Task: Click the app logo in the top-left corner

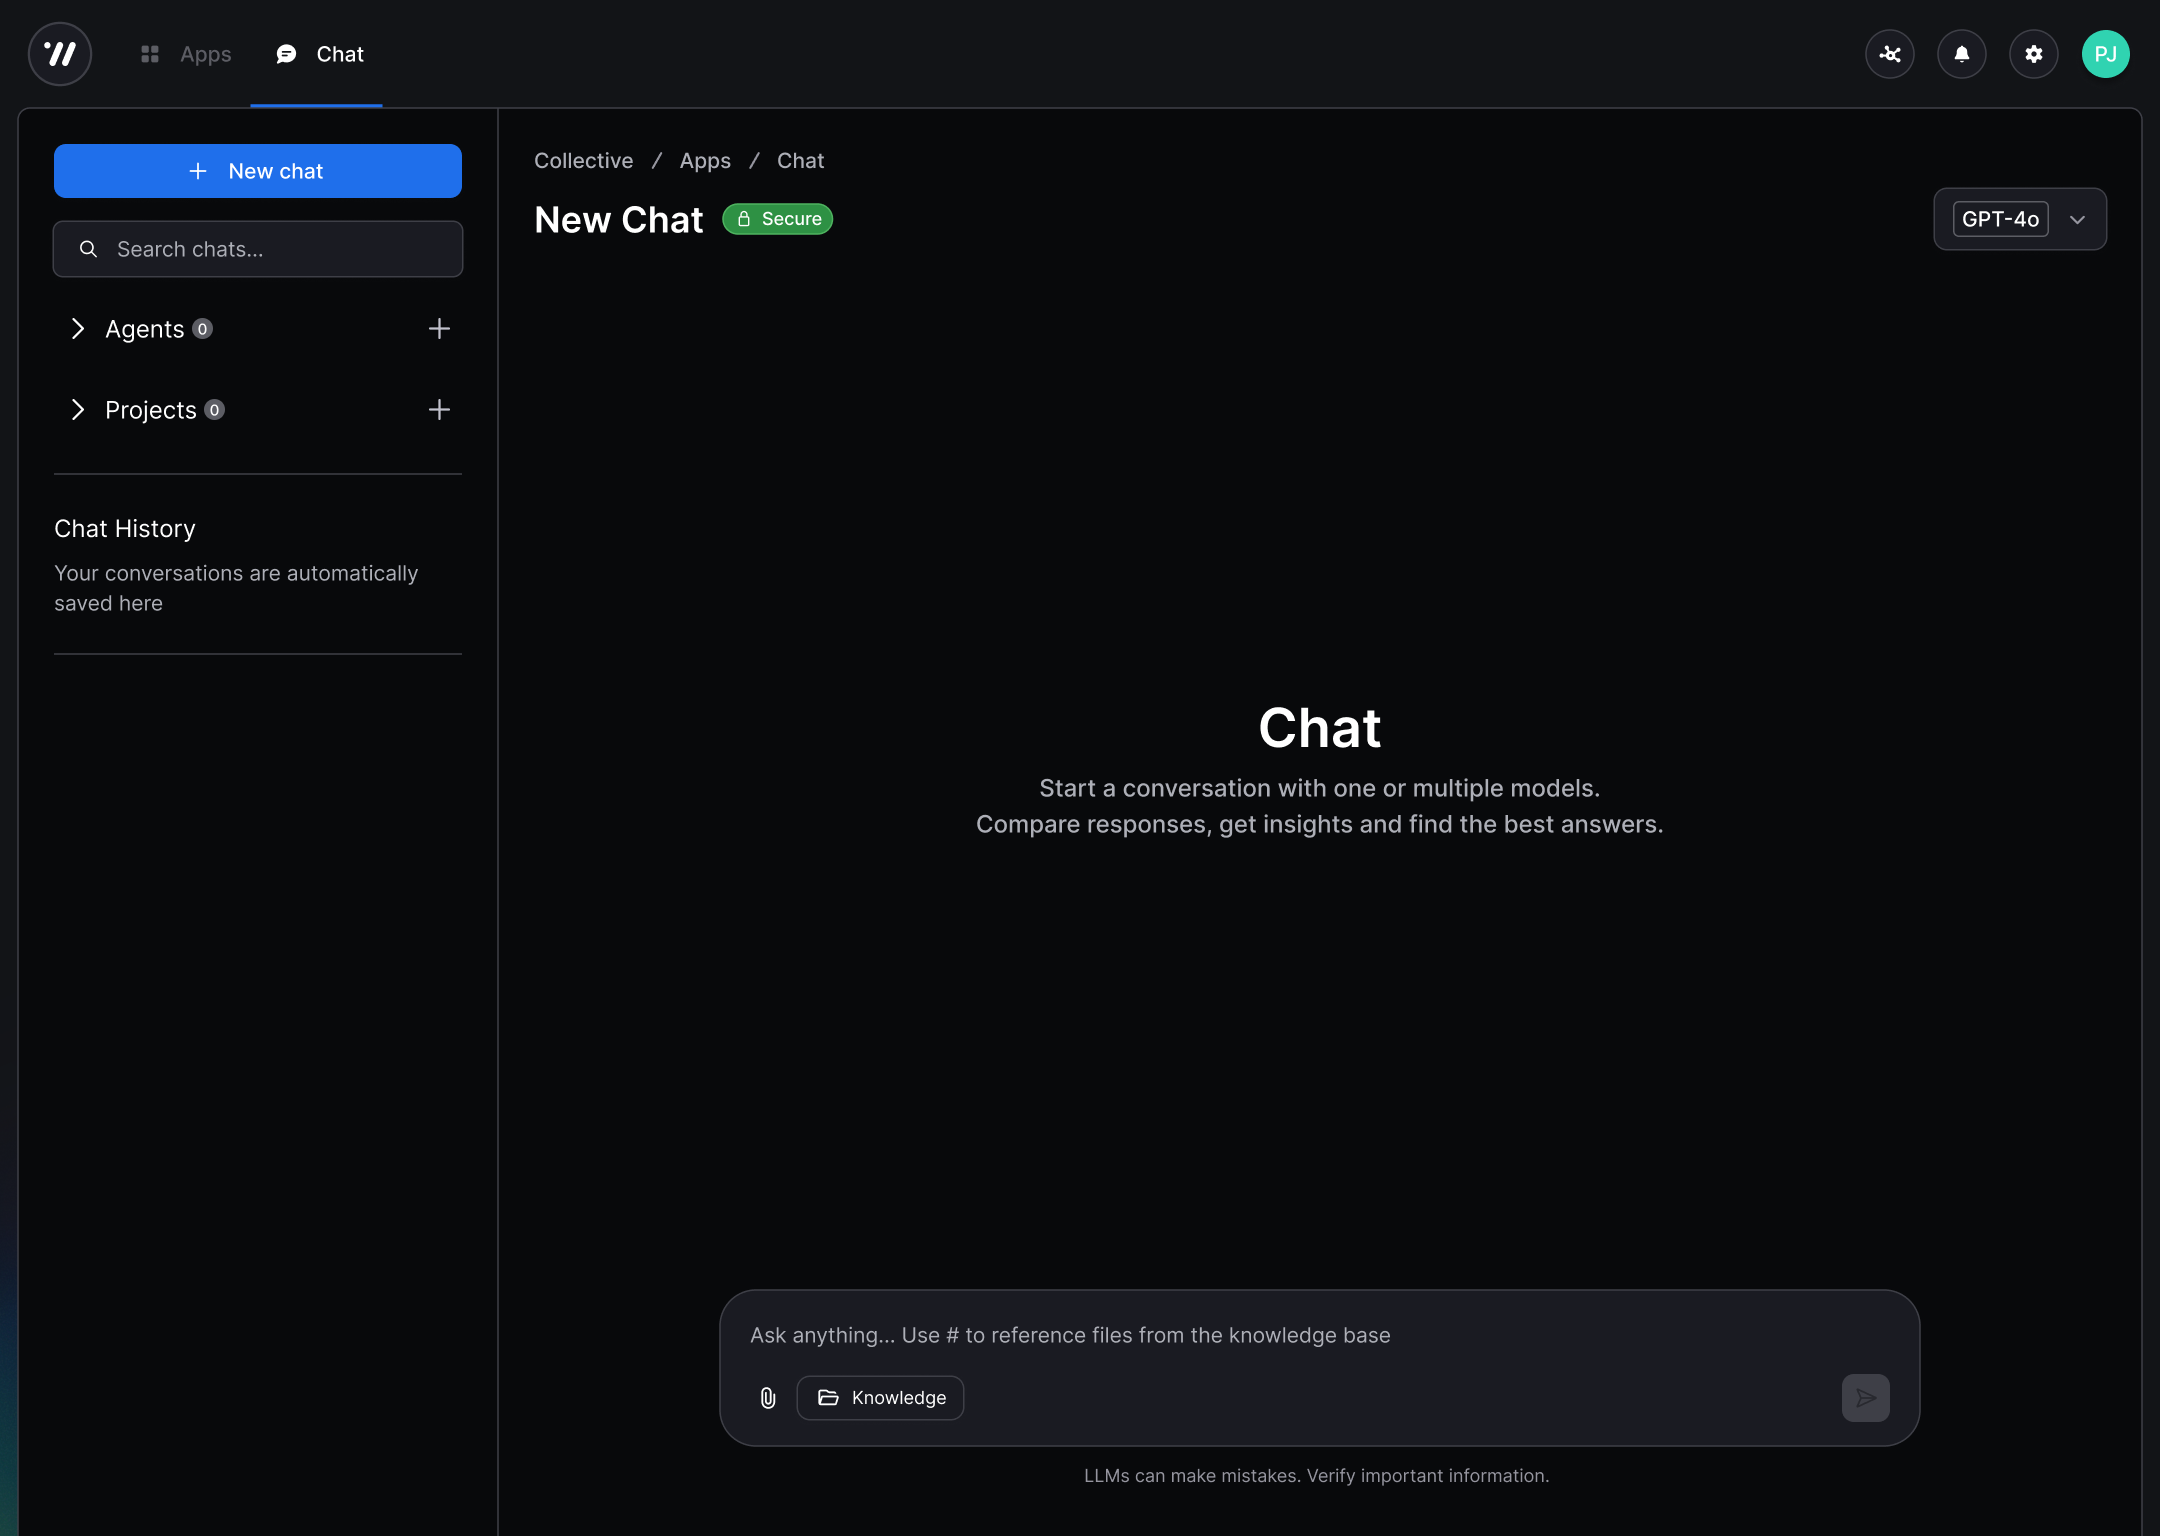Action: pos(60,54)
